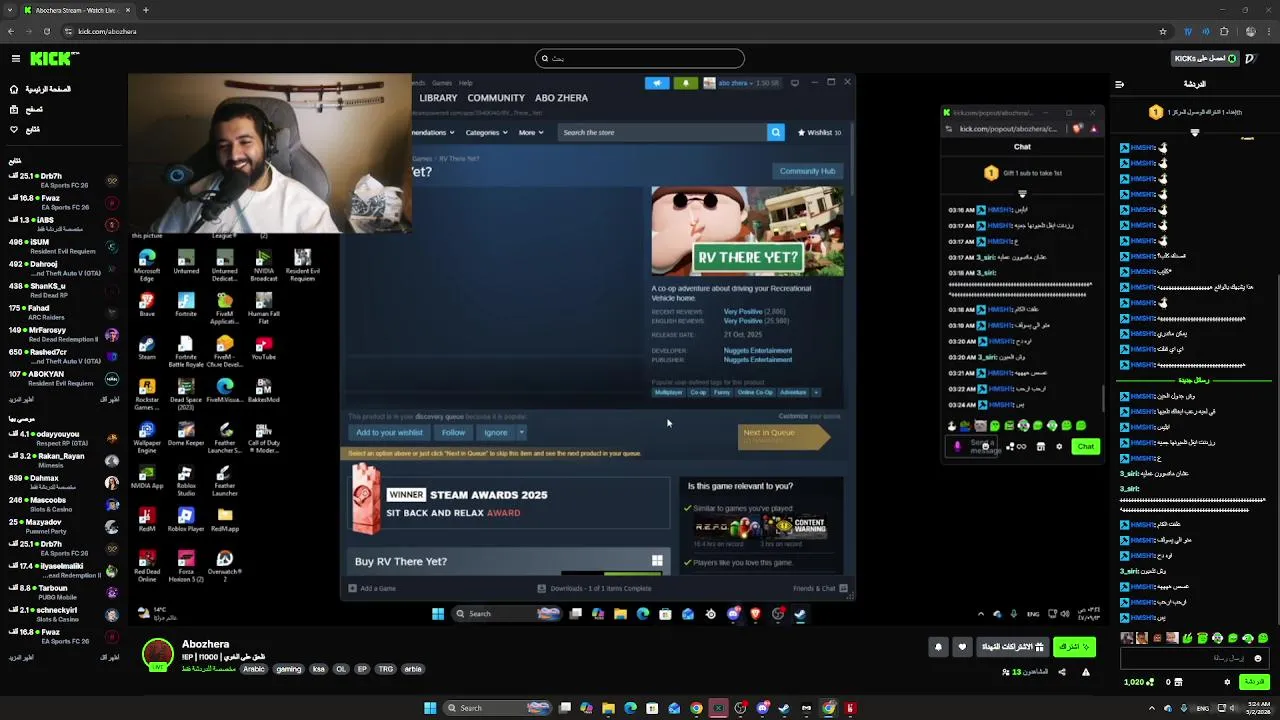Focus the Kick search bar
The image size is (1280, 720).
pyautogui.click(x=640, y=58)
